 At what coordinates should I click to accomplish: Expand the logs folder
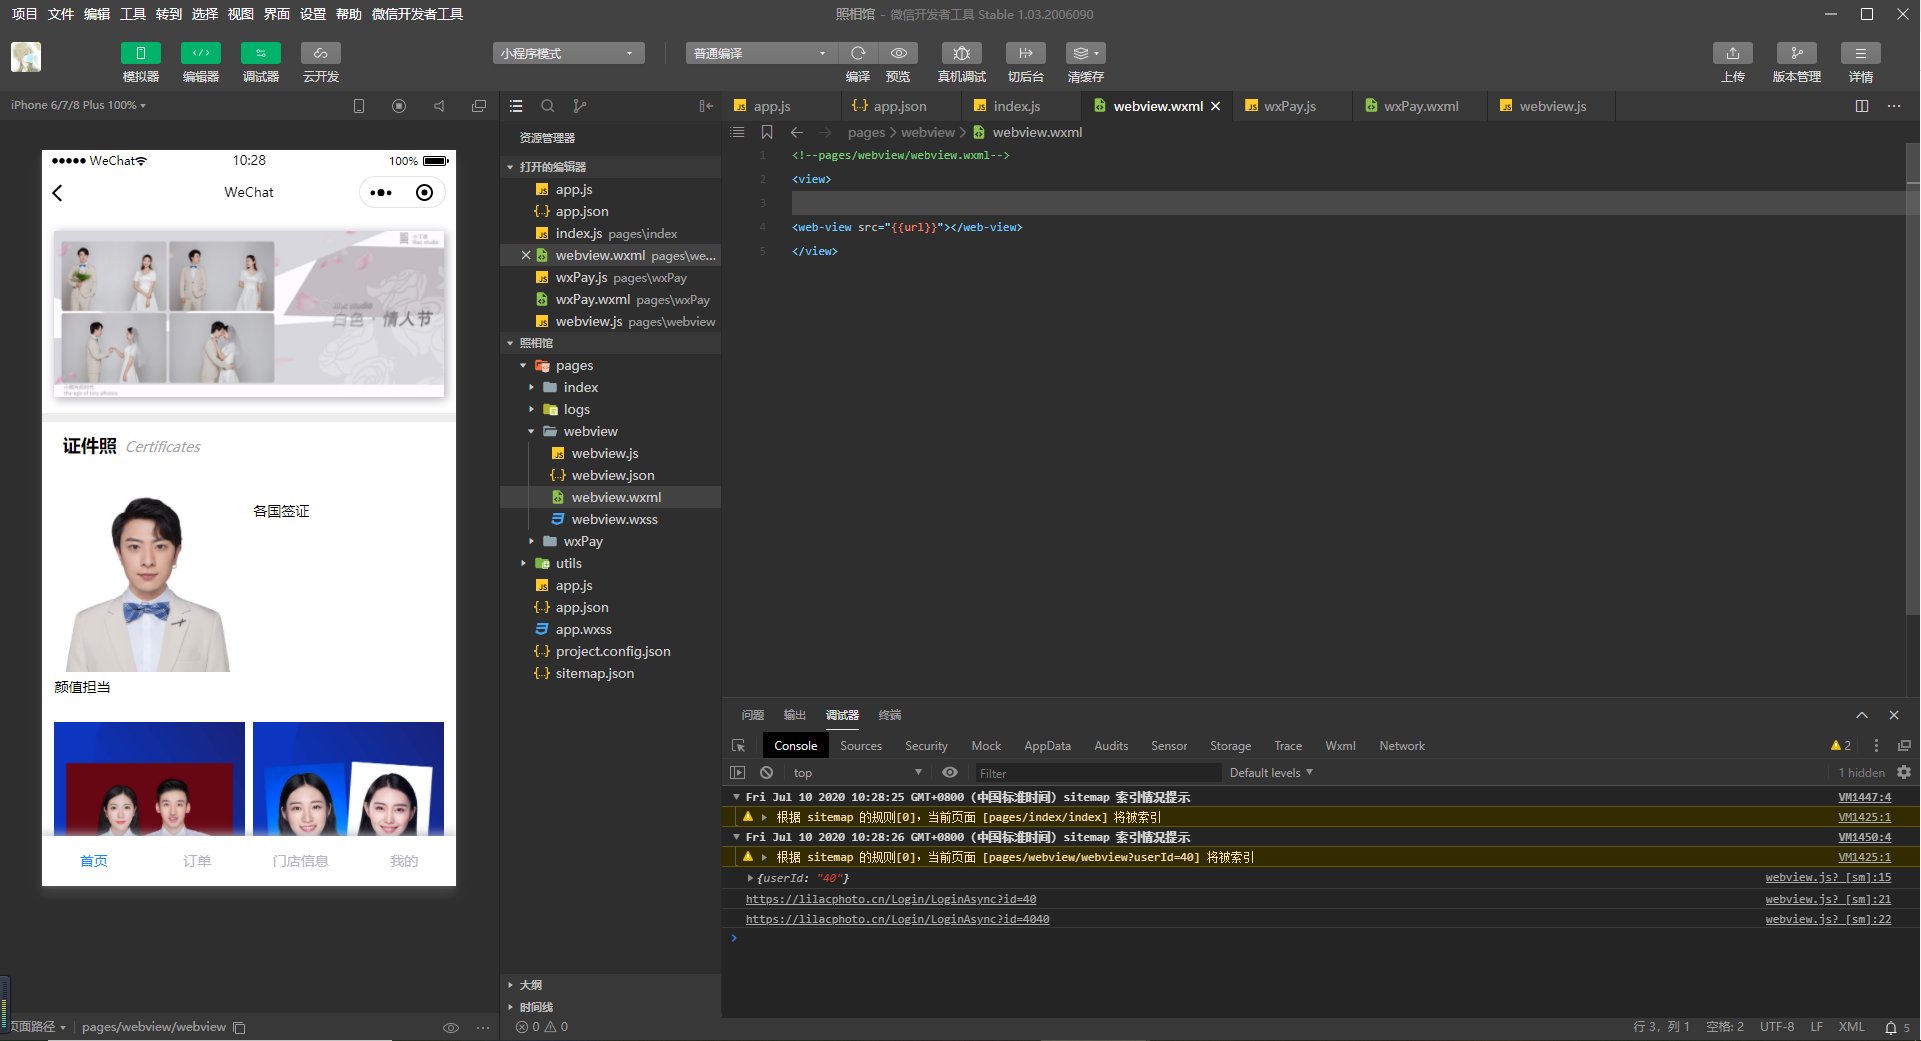(x=531, y=410)
